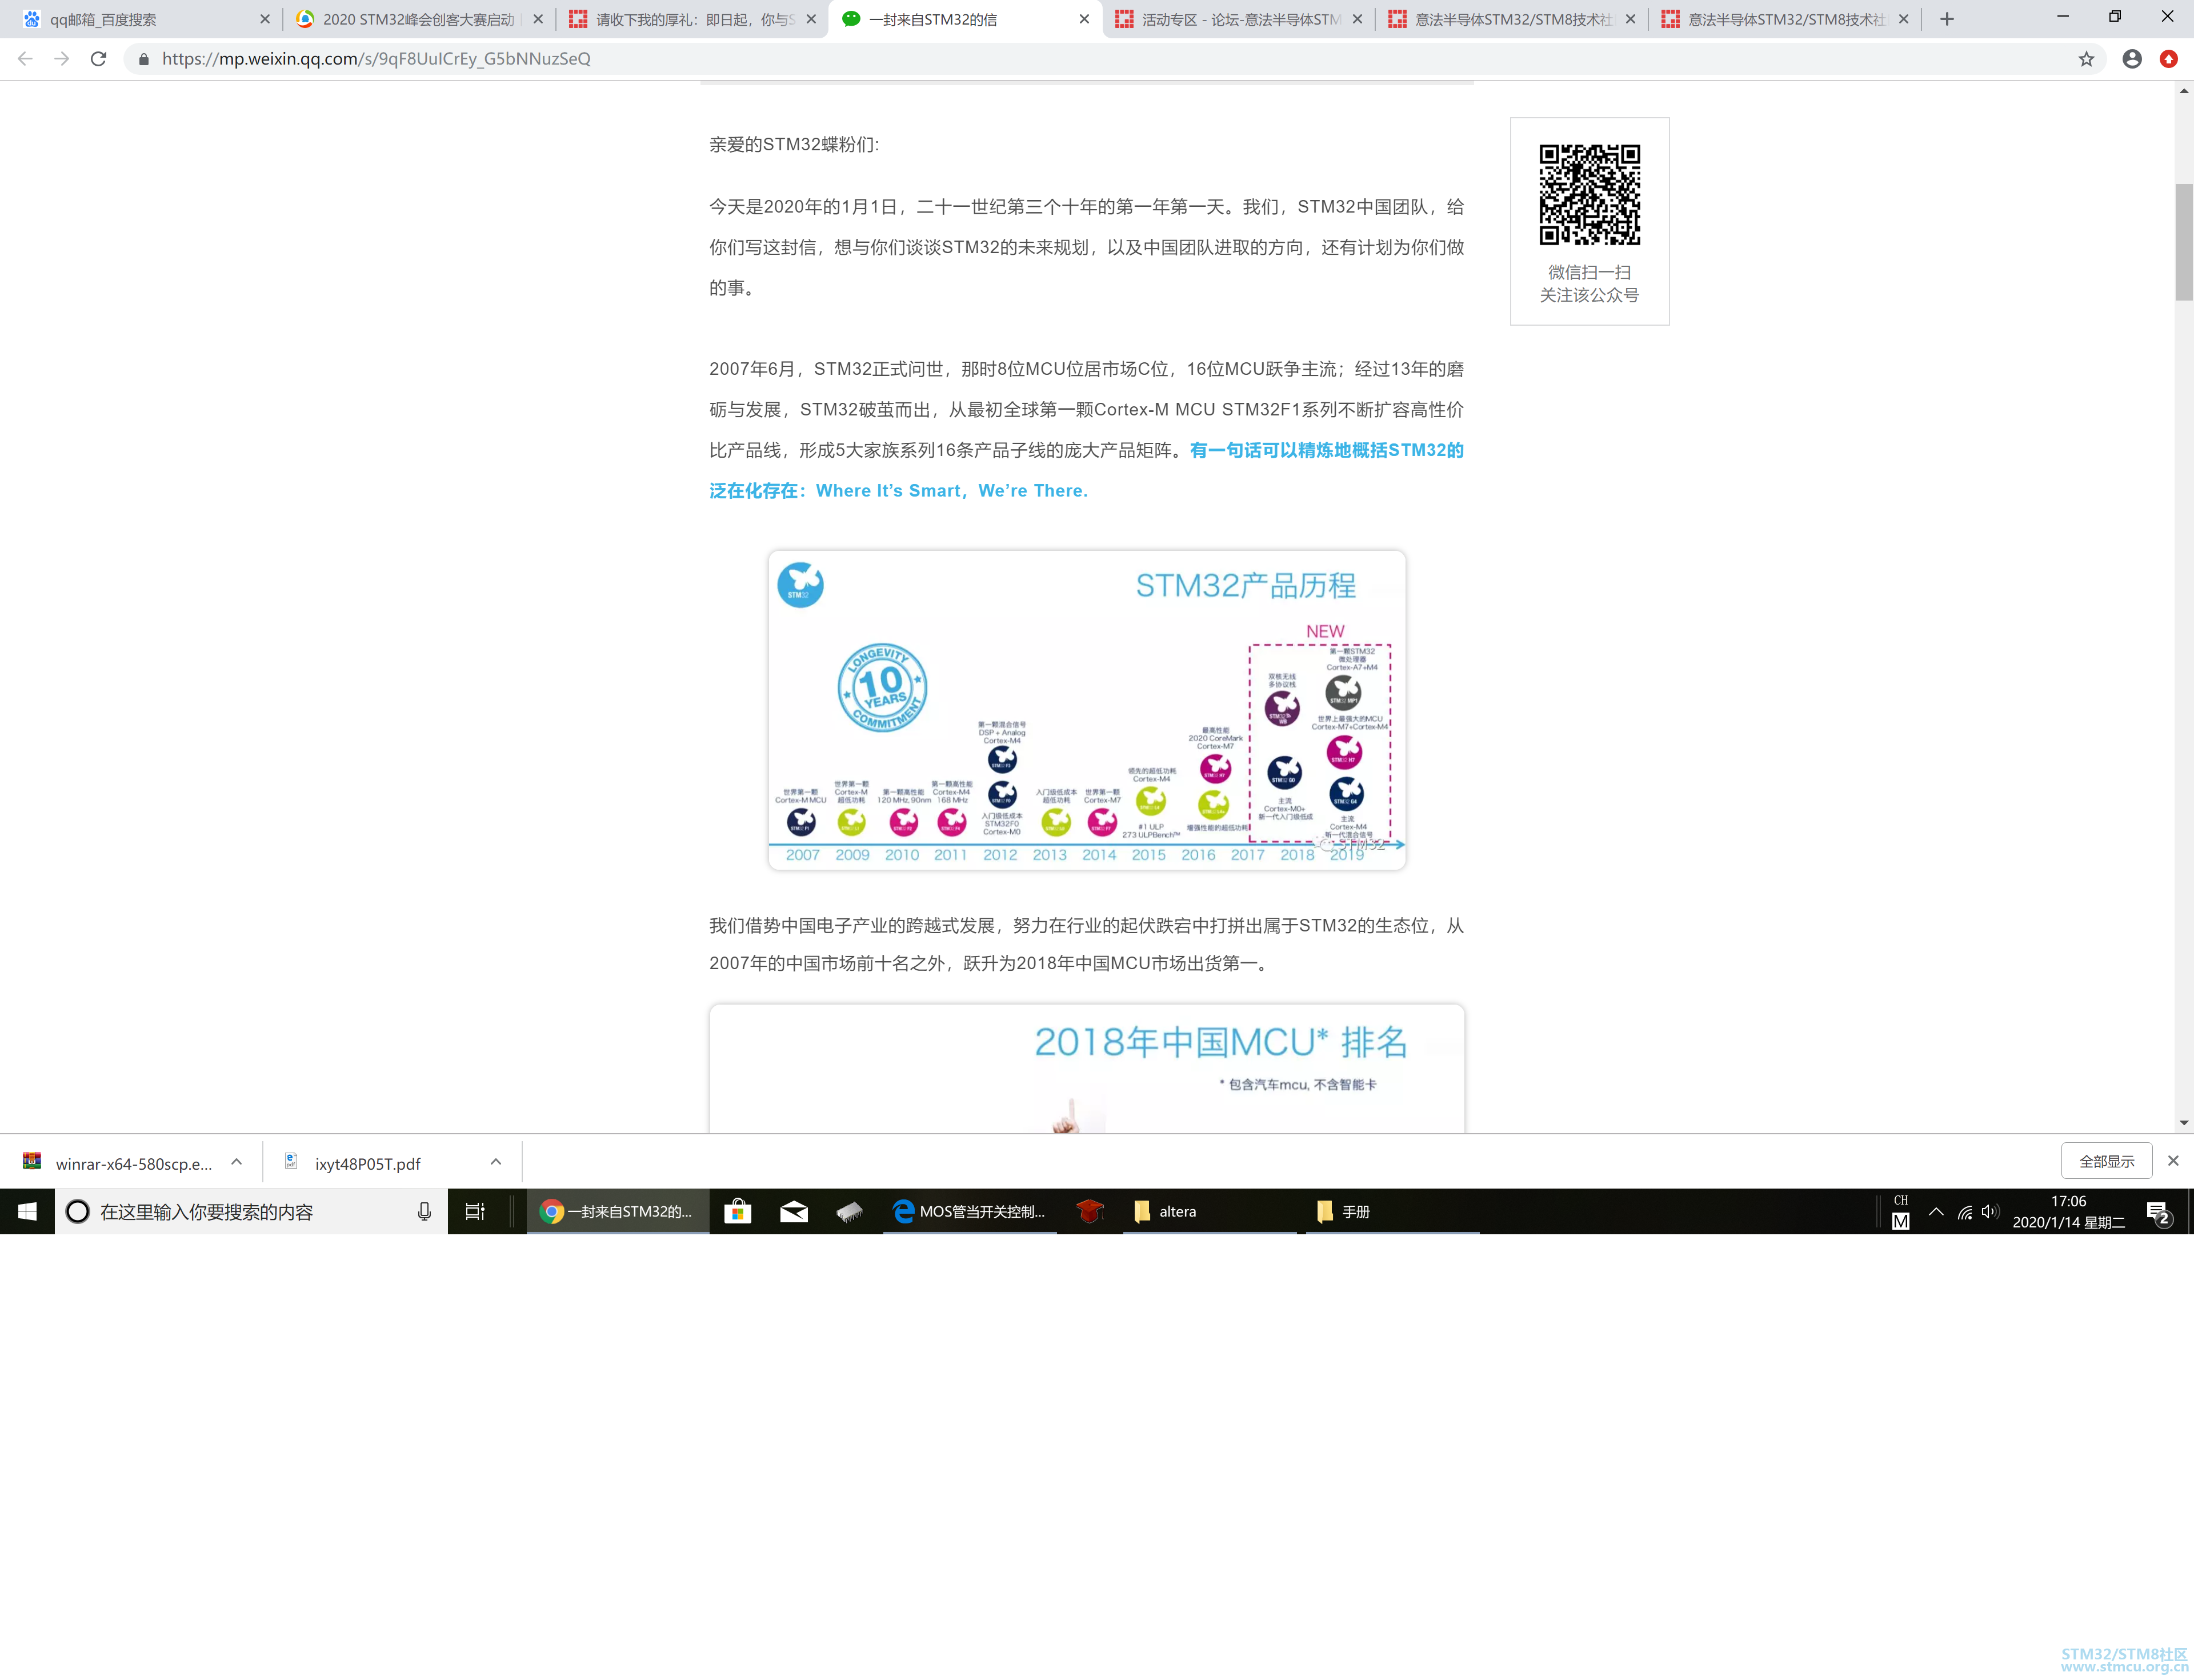Open the chip-icon app on the taskbar

coord(850,1211)
